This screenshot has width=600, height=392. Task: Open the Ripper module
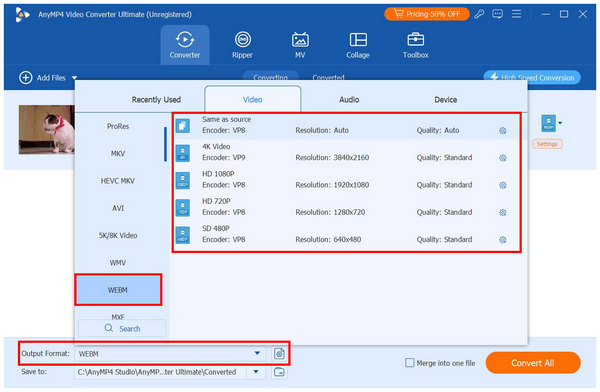243,45
